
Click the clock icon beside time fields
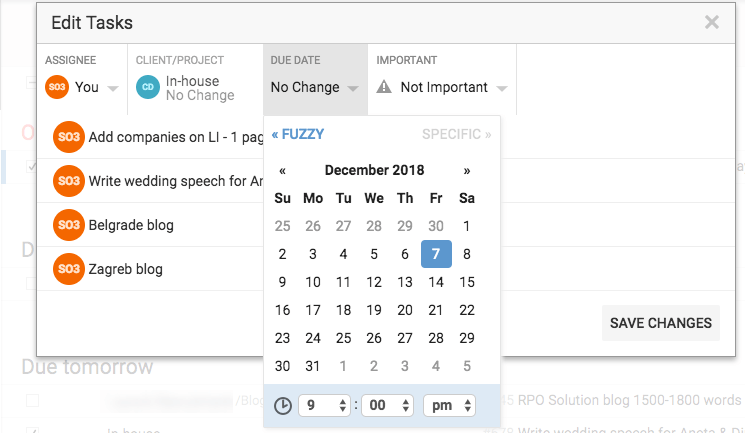(x=283, y=406)
